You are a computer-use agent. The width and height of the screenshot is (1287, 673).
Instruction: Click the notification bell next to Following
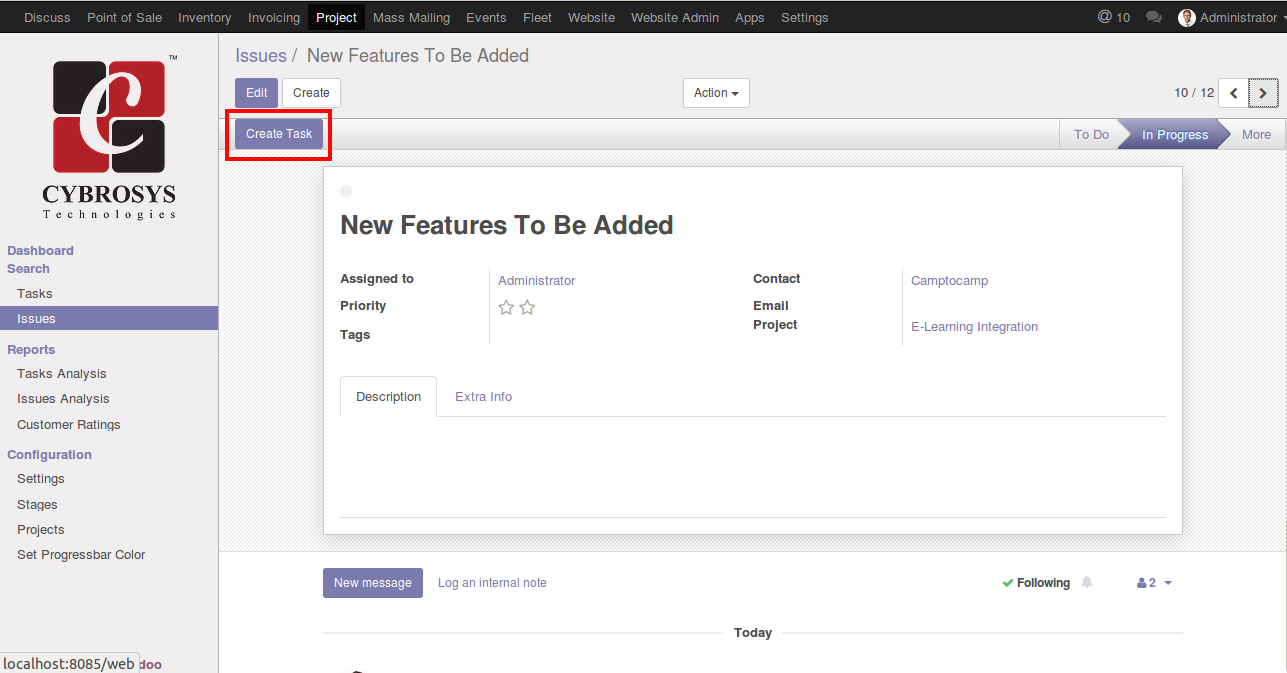(x=1087, y=582)
